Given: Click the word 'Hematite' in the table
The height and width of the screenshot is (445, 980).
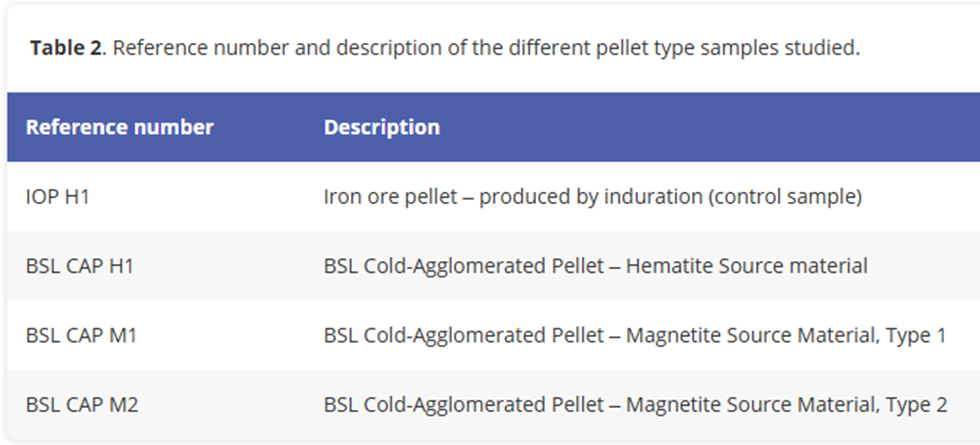Looking at the screenshot, I should click(x=663, y=266).
